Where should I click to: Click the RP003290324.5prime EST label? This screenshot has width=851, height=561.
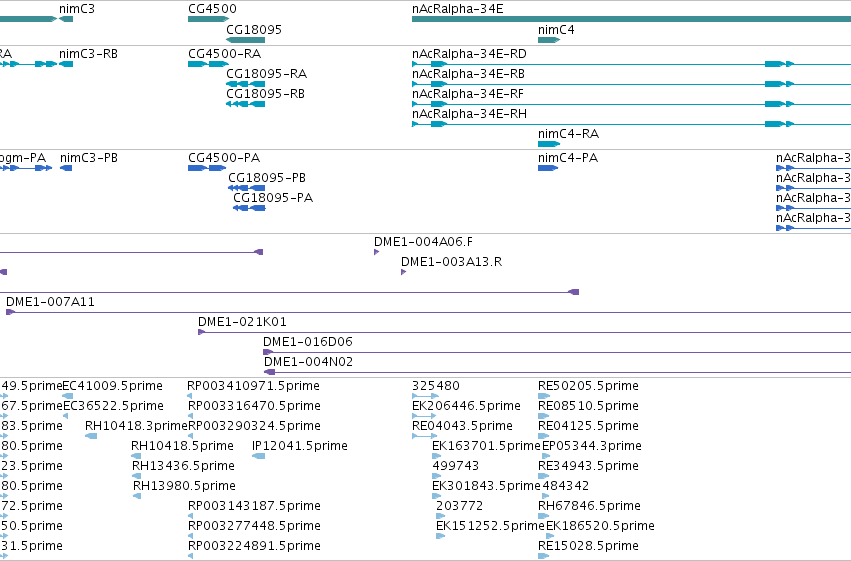point(254,426)
